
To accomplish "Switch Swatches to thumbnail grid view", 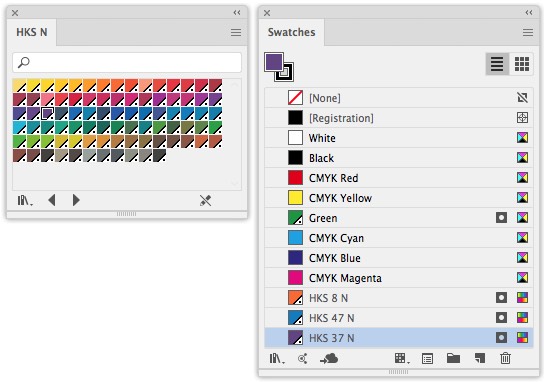I will (521, 64).
